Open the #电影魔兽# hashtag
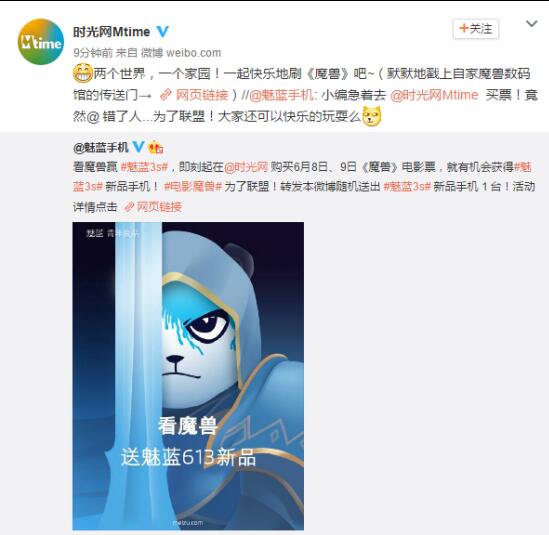 [x=193, y=187]
